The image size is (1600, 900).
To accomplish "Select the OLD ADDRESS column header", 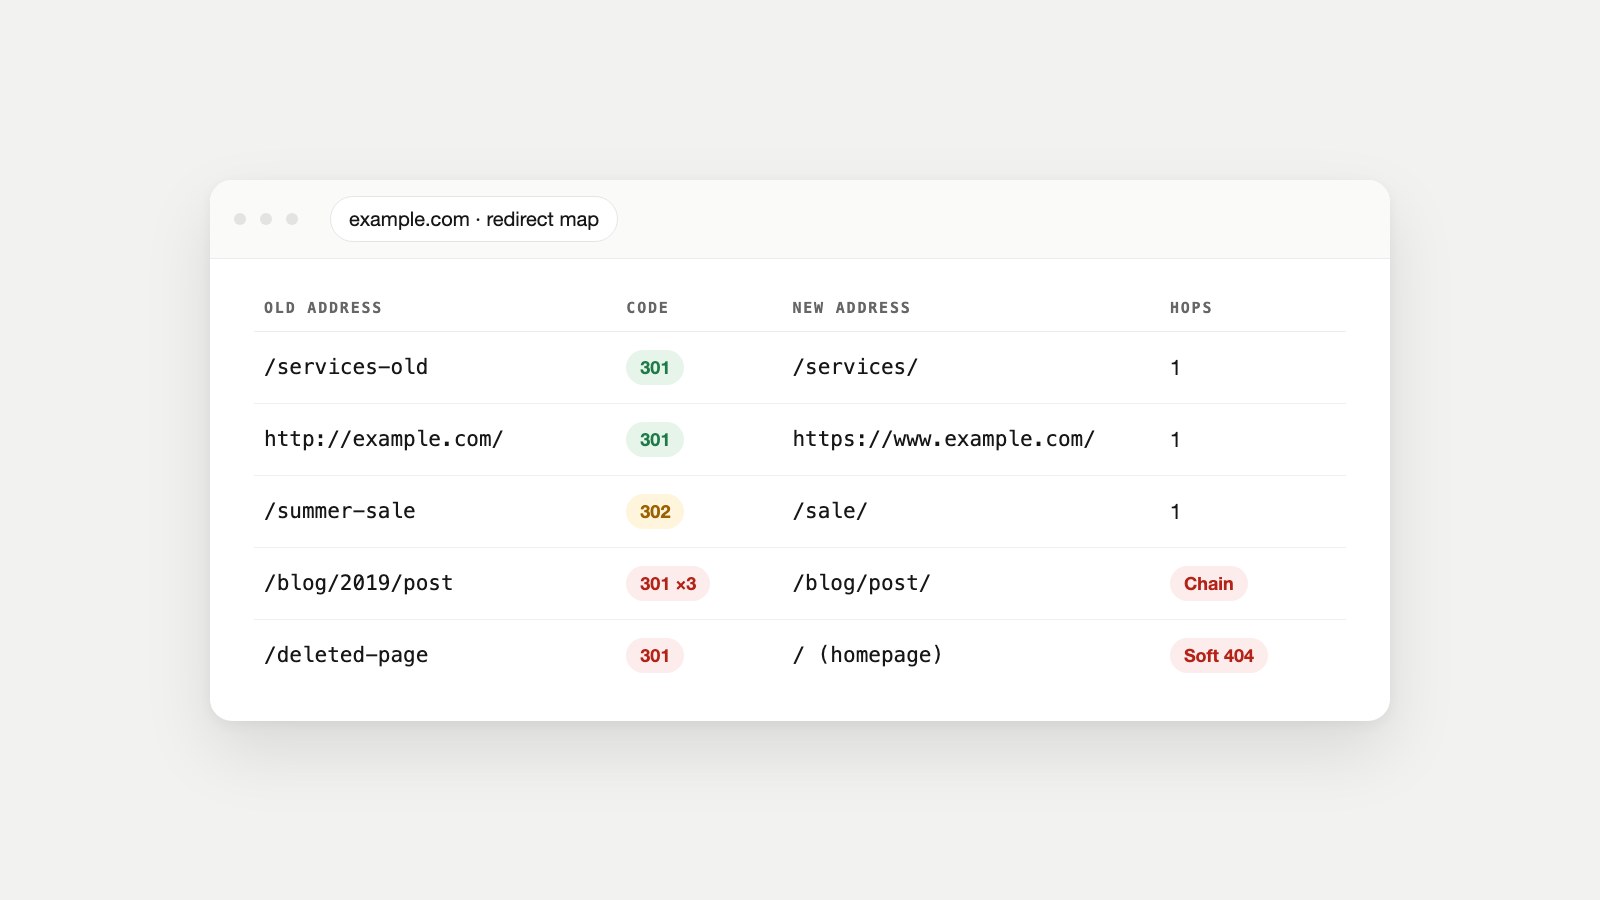I will (323, 308).
